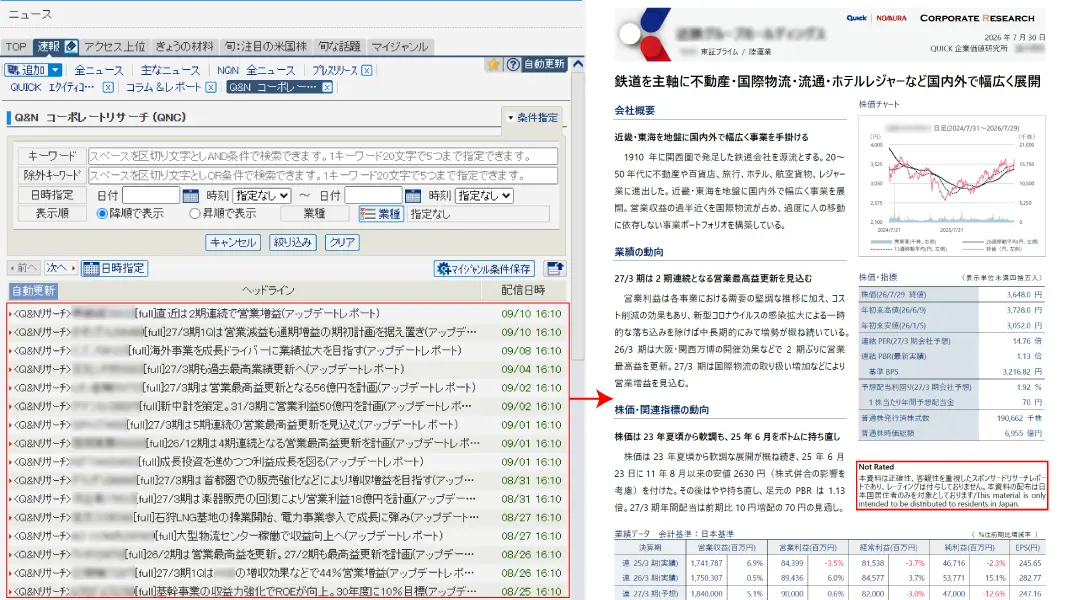
Task: Open the きょうの材料 tab
Action: (x=185, y=46)
